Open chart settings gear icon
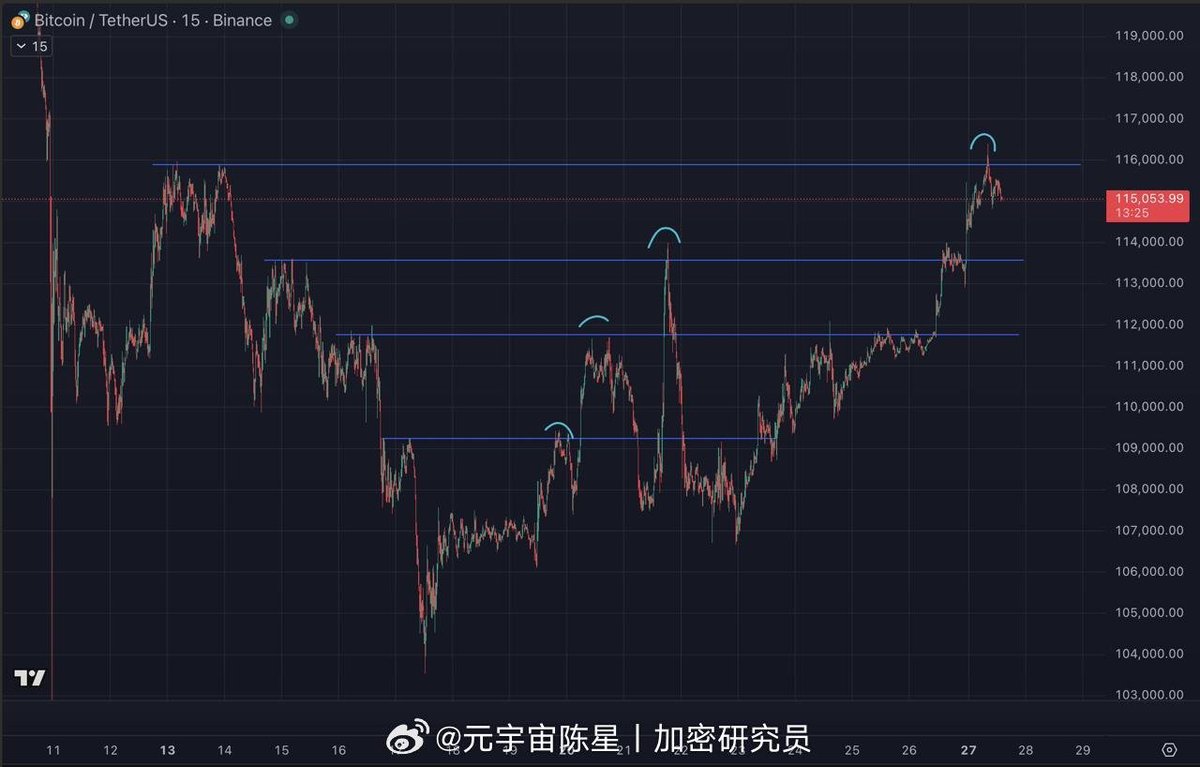Image resolution: width=1200 pixels, height=767 pixels. (x=1169, y=749)
